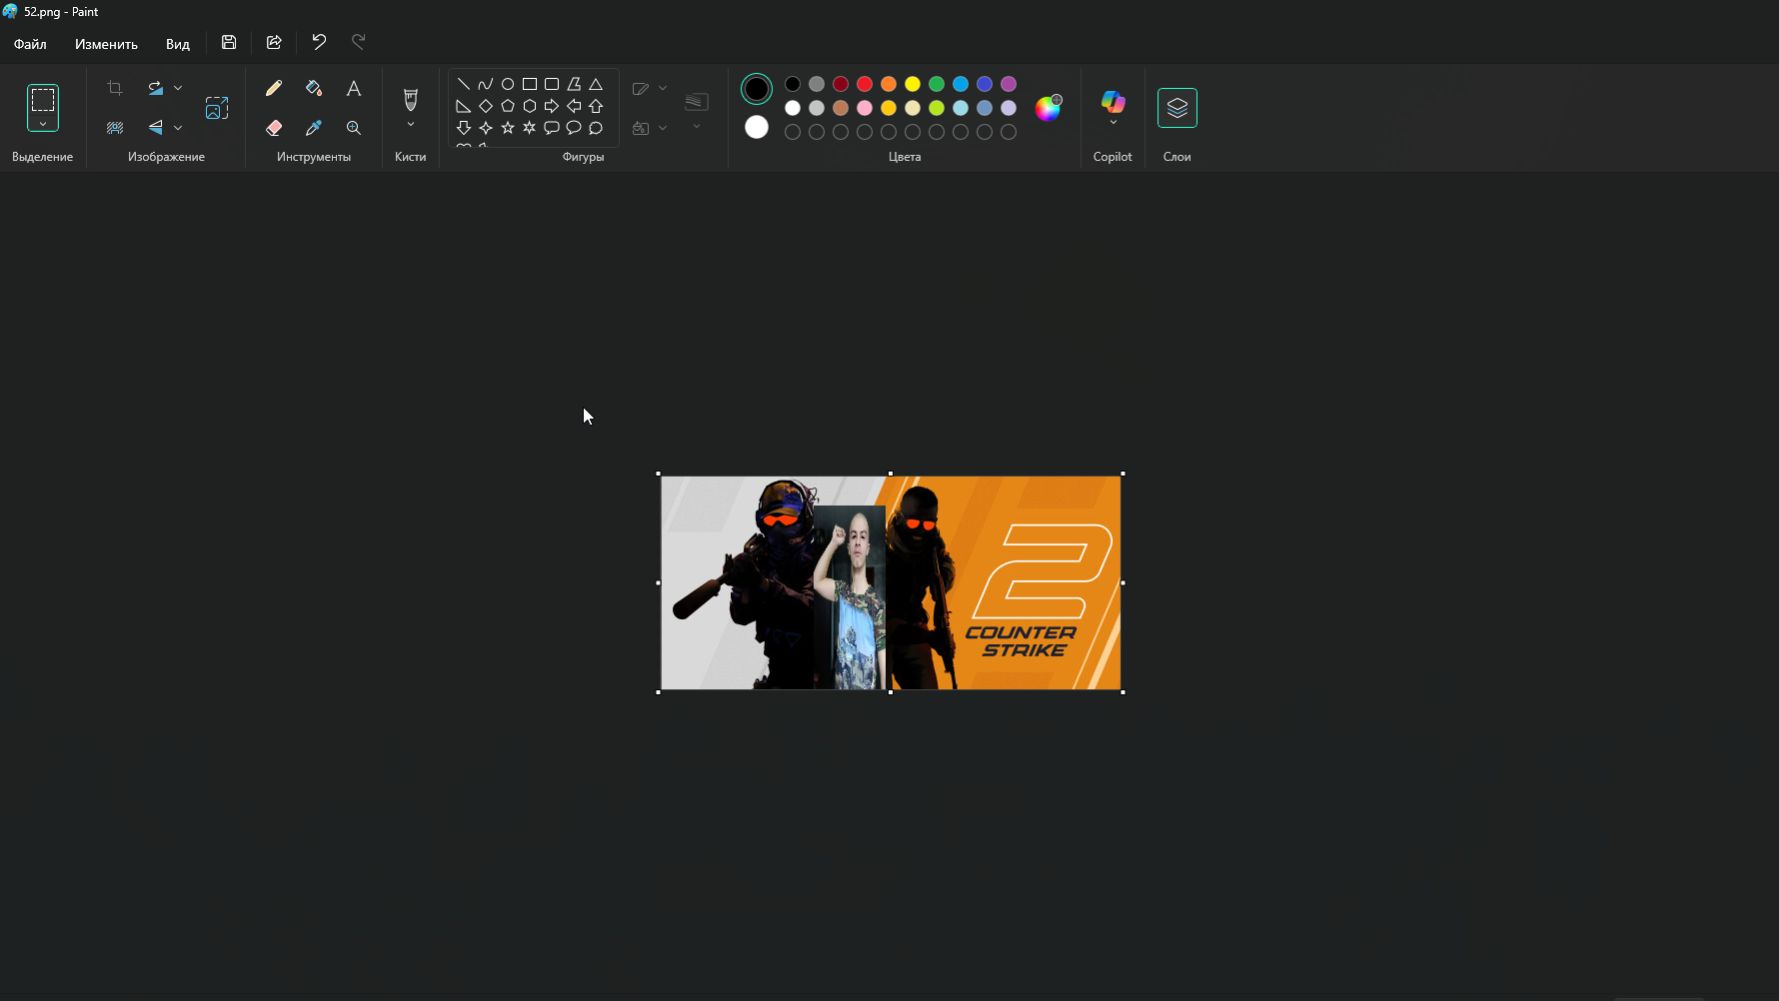Select the Fill bucket tool
The height and width of the screenshot is (1001, 1779).
point(313,88)
